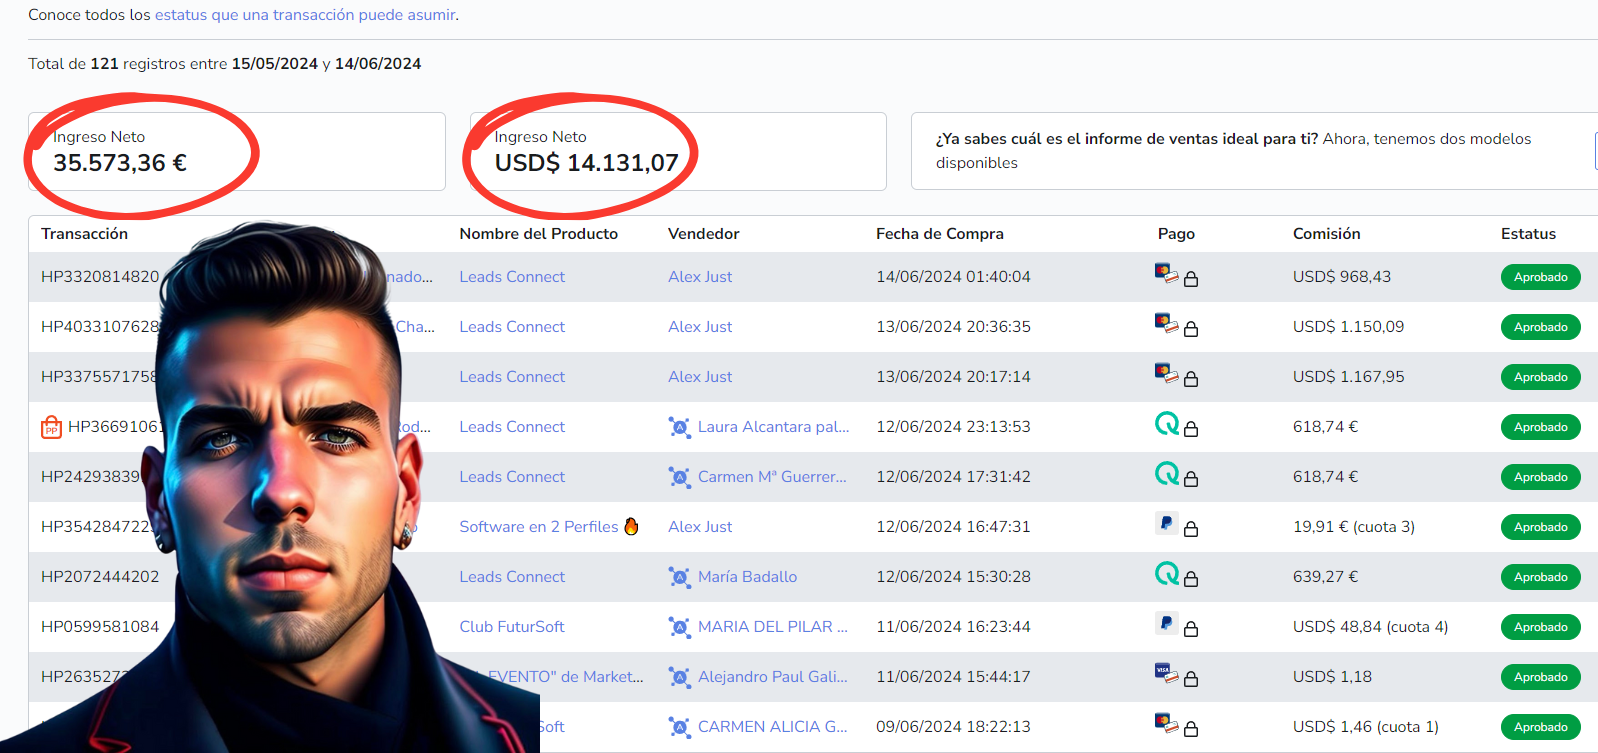The image size is (1598, 753).
Task: Click the Comisión column header
Action: click(x=1326, y=234)
